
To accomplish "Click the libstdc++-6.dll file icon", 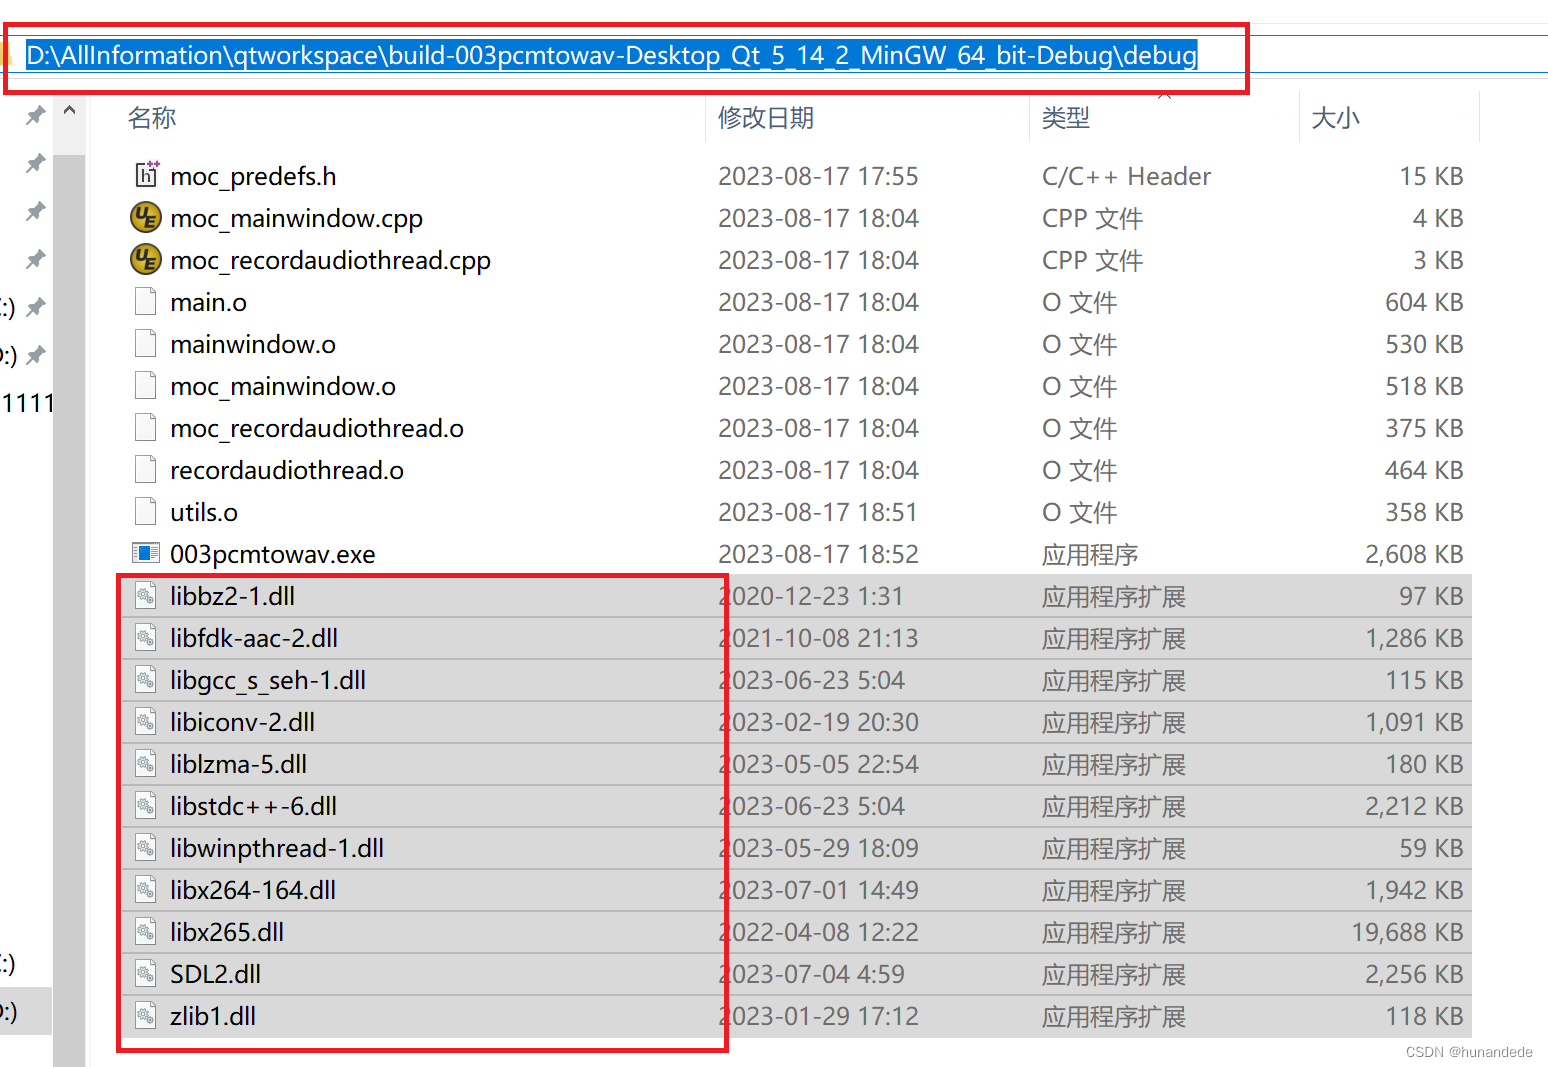I will [146, 805].
